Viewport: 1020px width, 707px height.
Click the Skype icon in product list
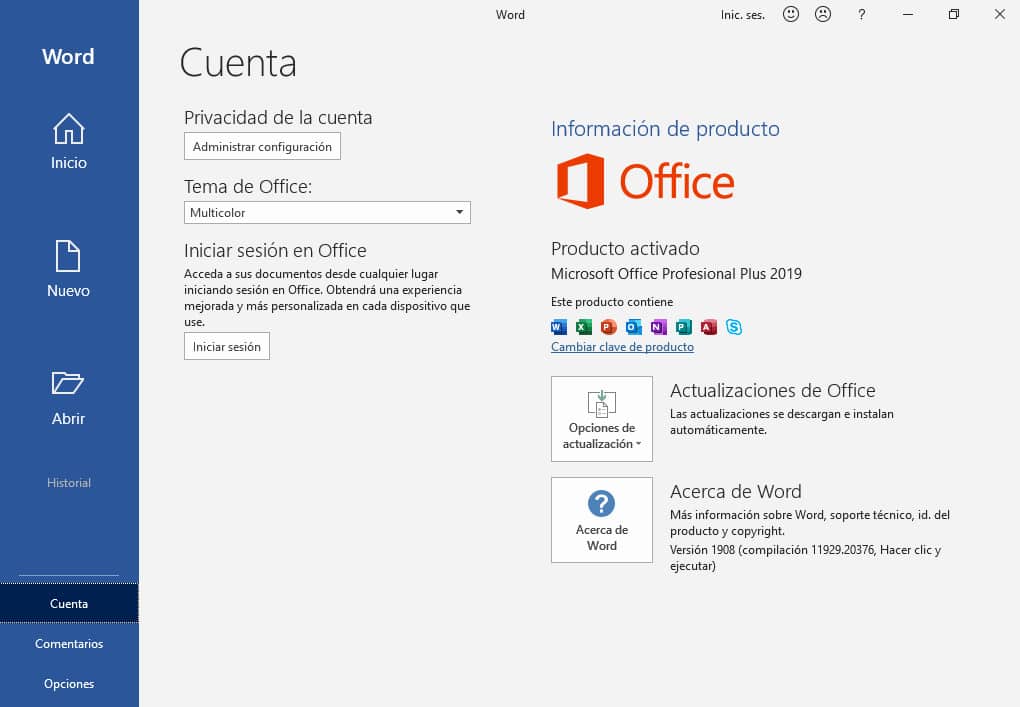click(734, 327)
